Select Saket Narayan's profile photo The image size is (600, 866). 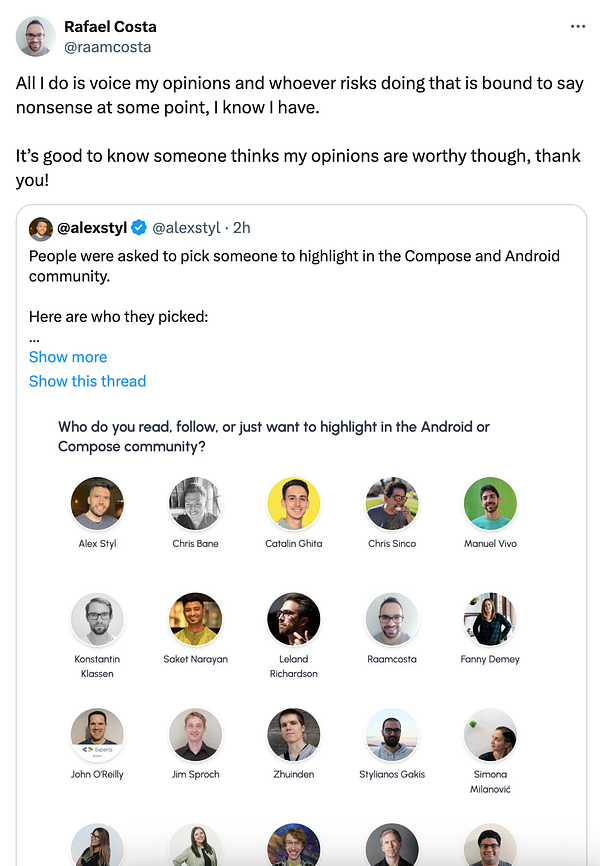click(x=195, y=619)
